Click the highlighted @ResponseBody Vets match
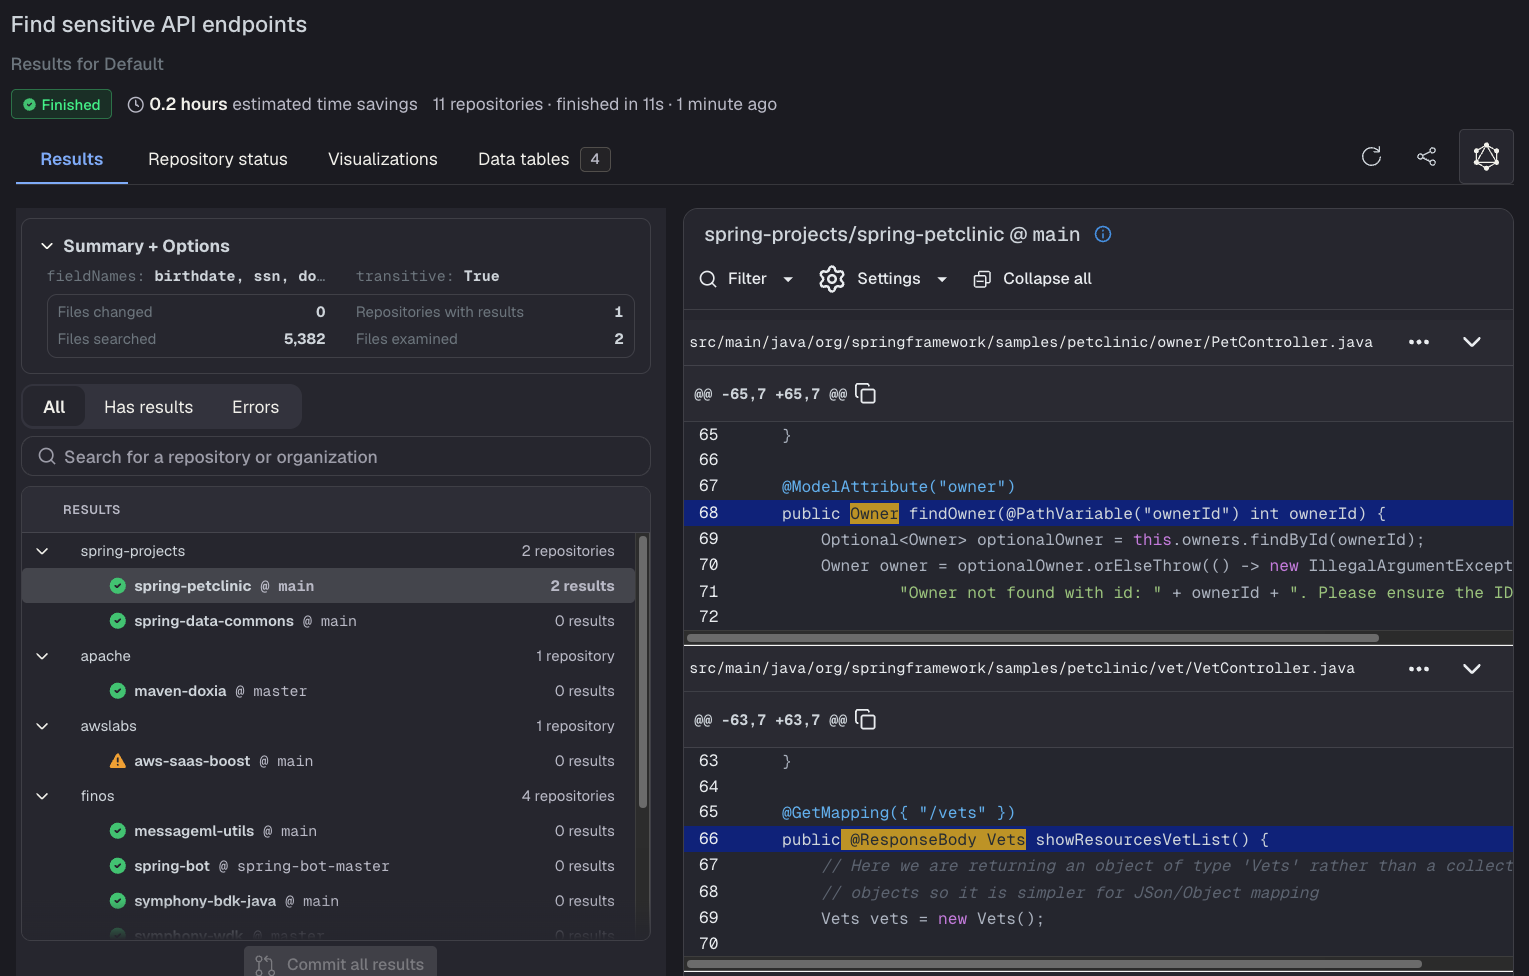The height and width of the screenshot is (976, 1529). (933, 839)
